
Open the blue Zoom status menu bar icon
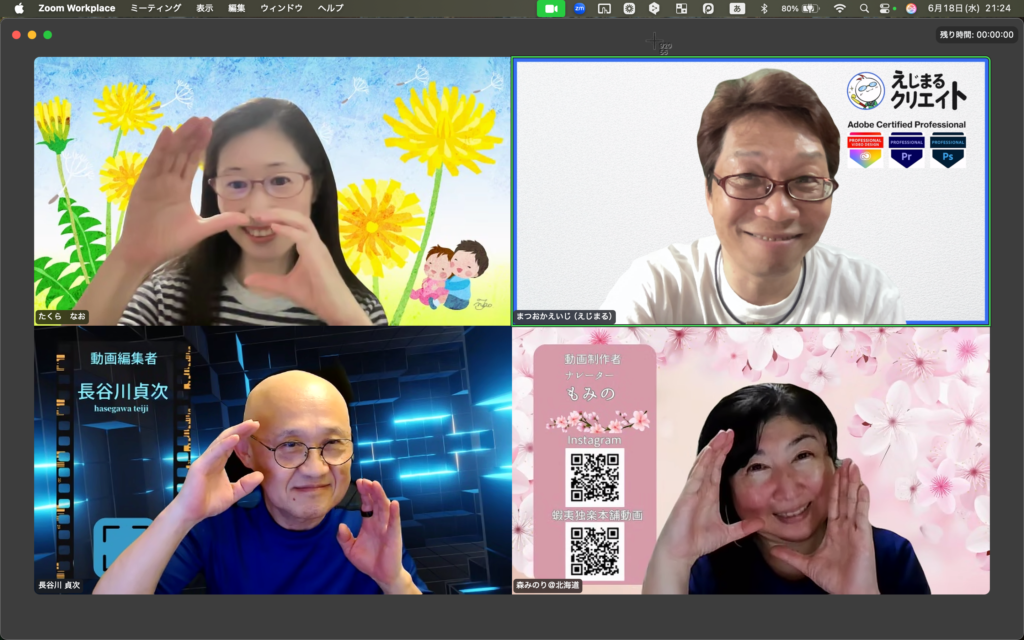pos(579,8)
